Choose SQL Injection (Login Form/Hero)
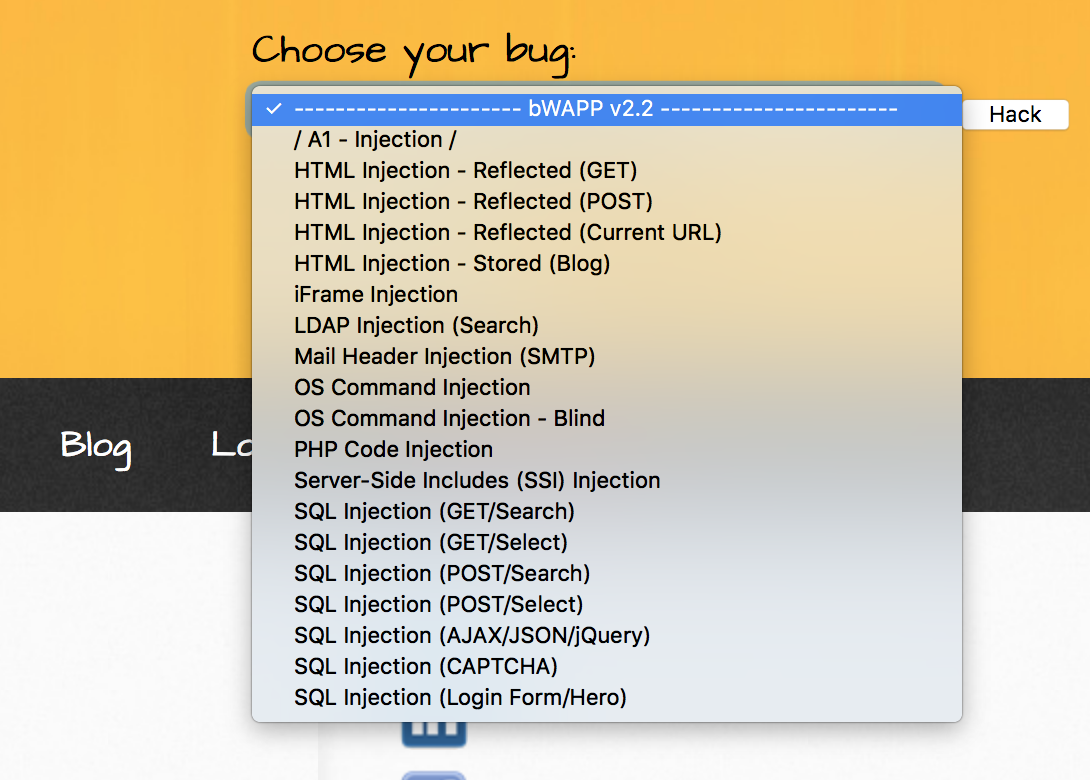 click(460, 698)
